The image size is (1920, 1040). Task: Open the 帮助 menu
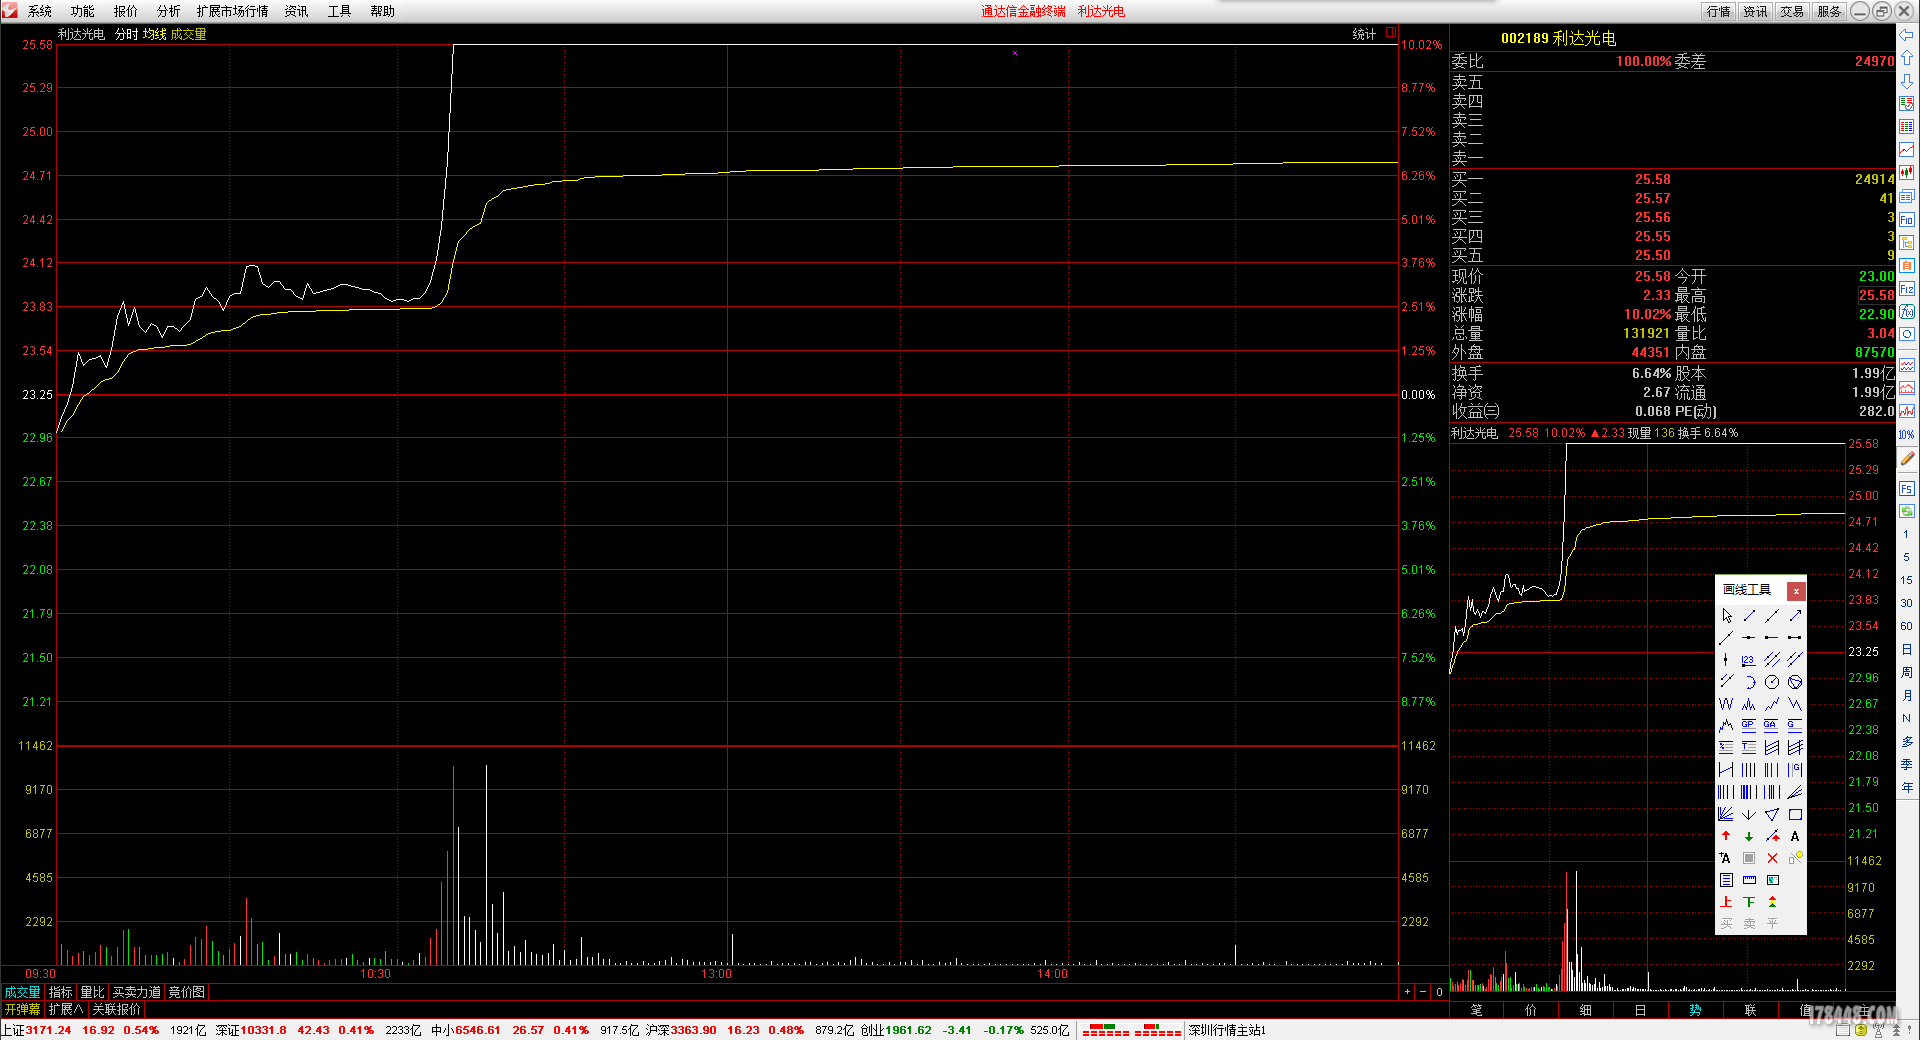click(382, 11)
